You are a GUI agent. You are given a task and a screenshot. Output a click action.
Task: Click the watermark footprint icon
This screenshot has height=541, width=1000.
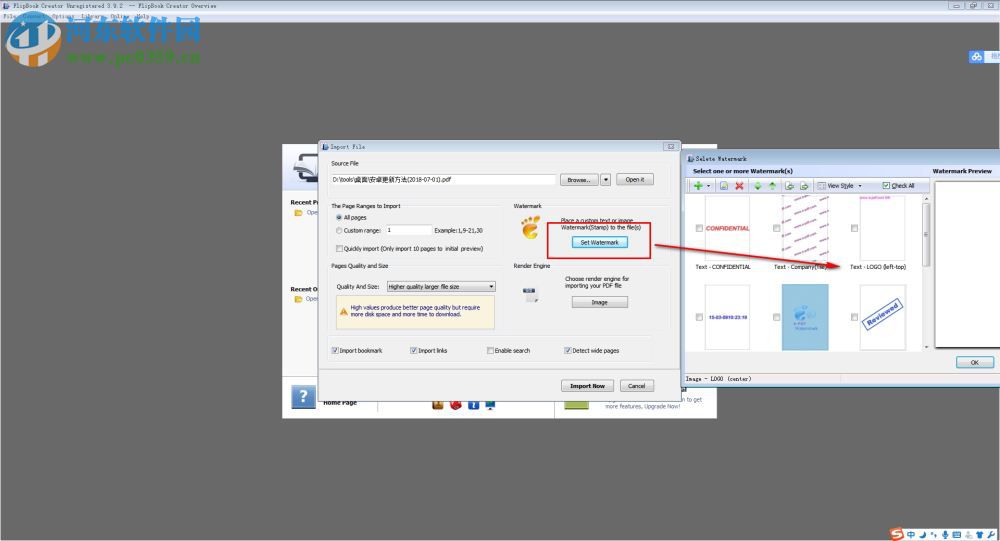click(x=530, y=228)
